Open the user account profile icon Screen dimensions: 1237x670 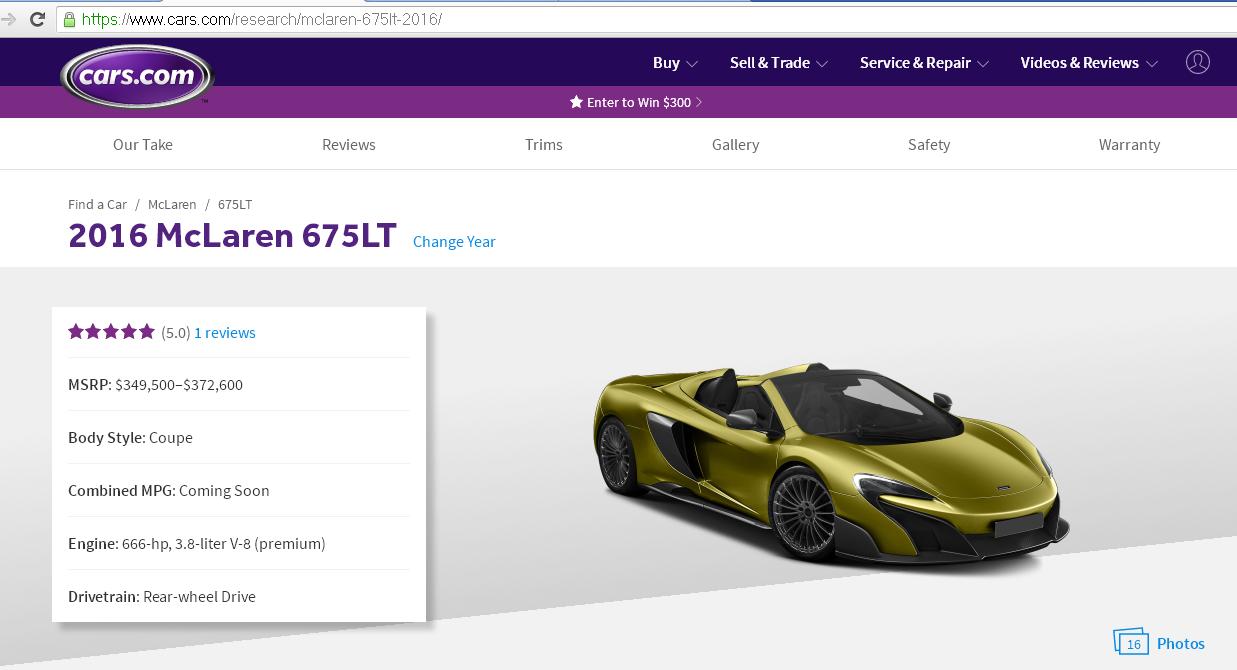[1197, 62]
